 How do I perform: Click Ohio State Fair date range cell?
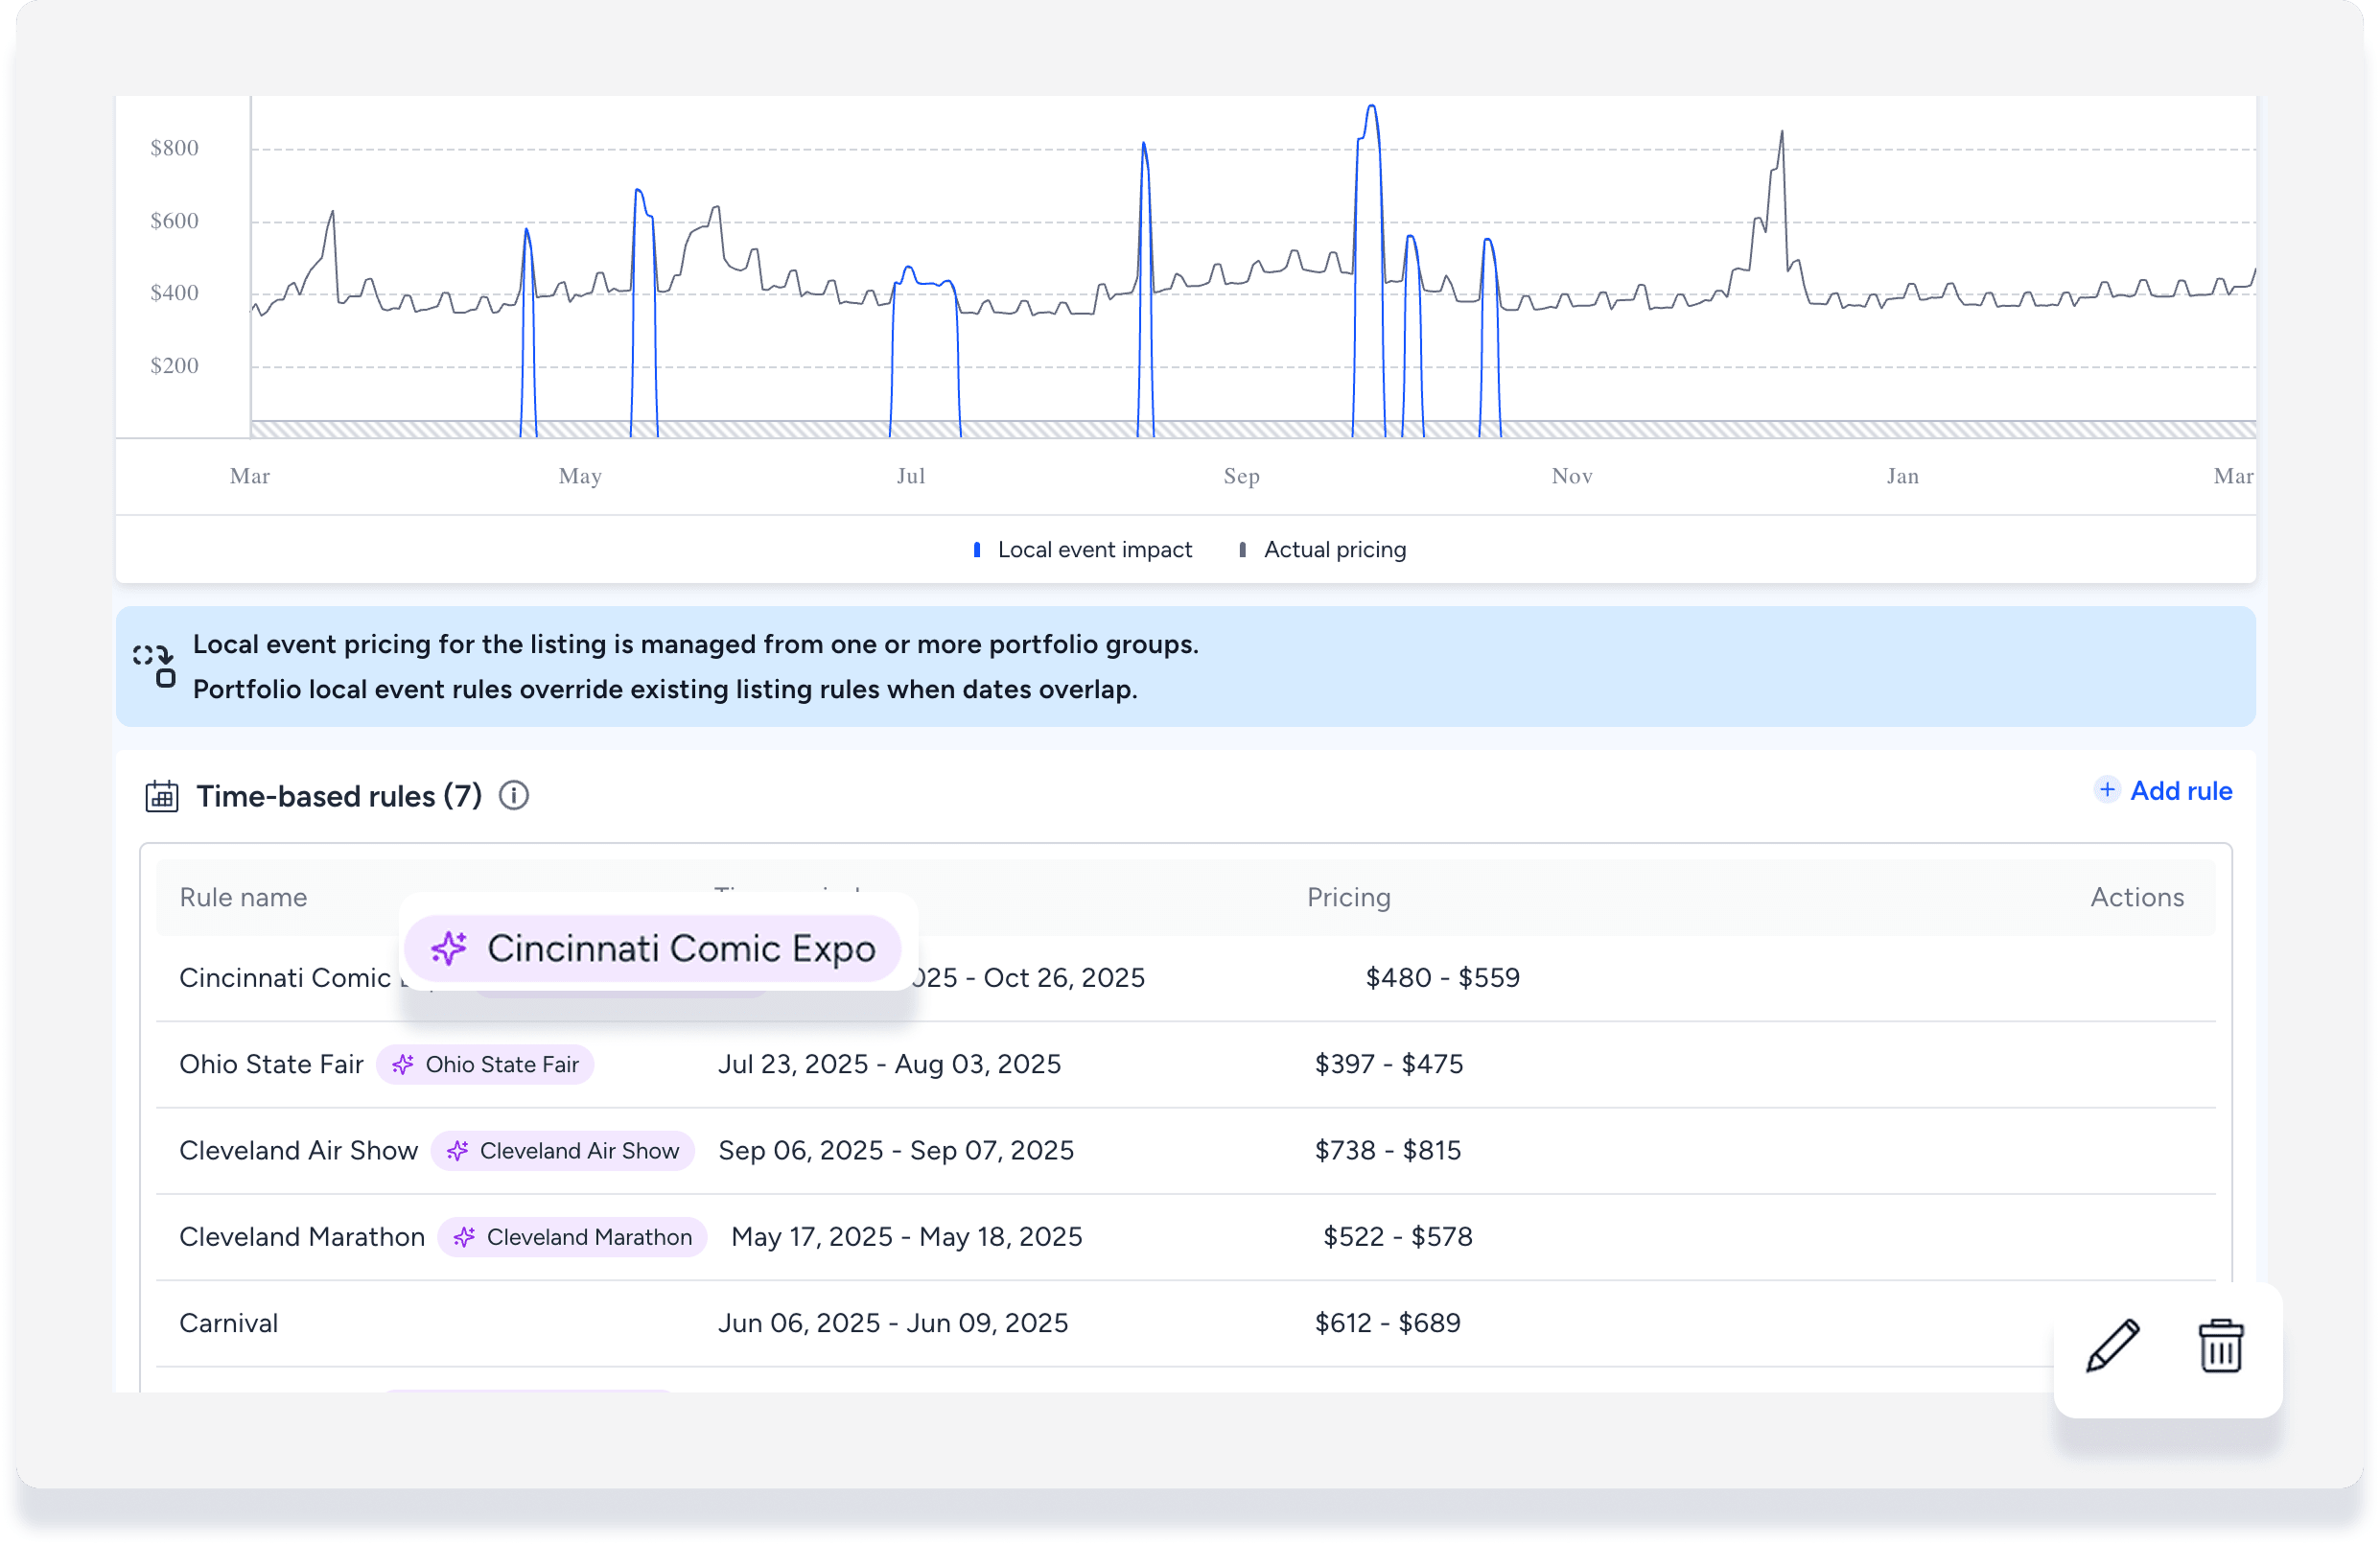coord(889,1064)
